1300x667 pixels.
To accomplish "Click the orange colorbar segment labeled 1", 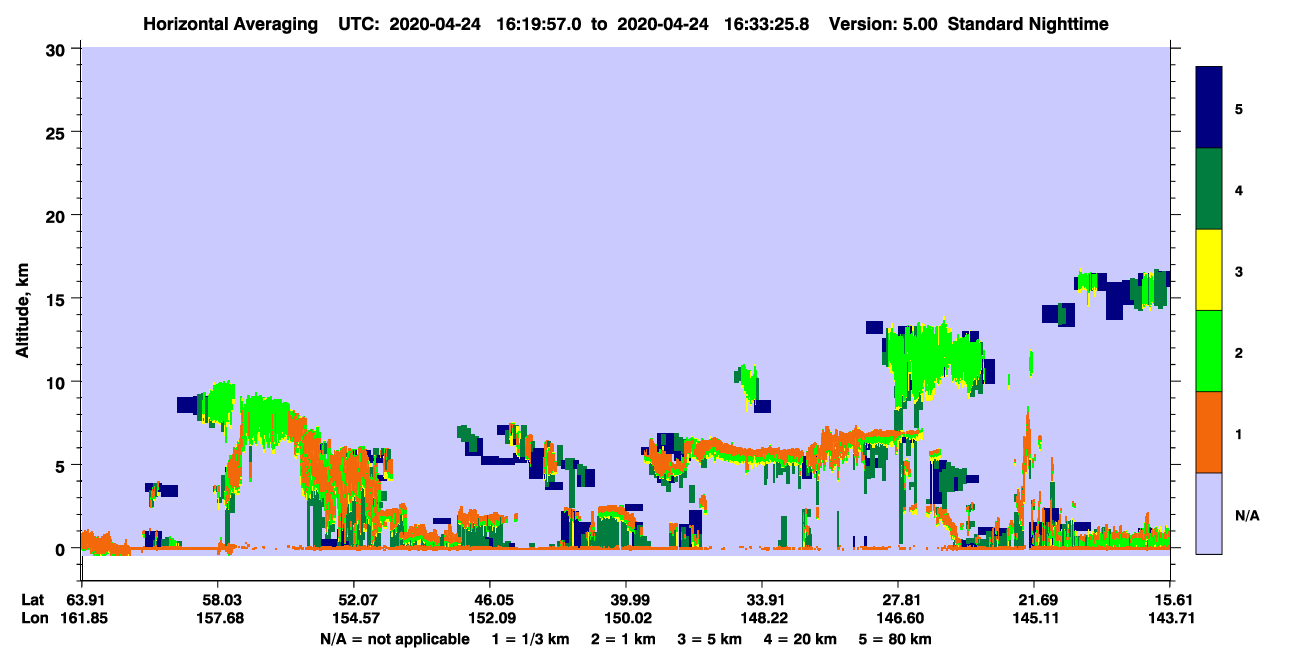I will coord(1209,432).
